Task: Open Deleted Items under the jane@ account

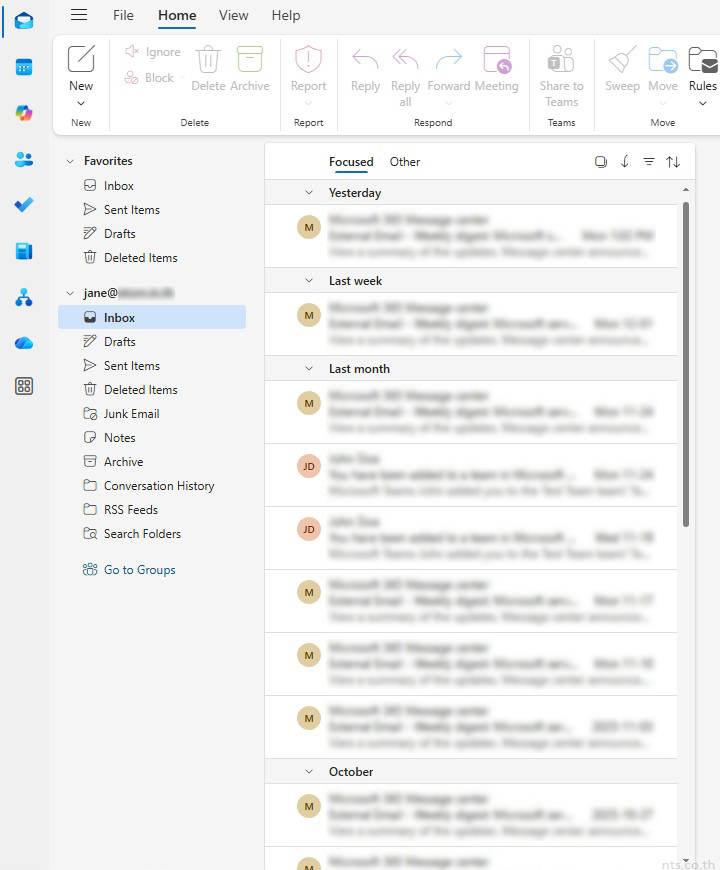Action: point(152,390)
